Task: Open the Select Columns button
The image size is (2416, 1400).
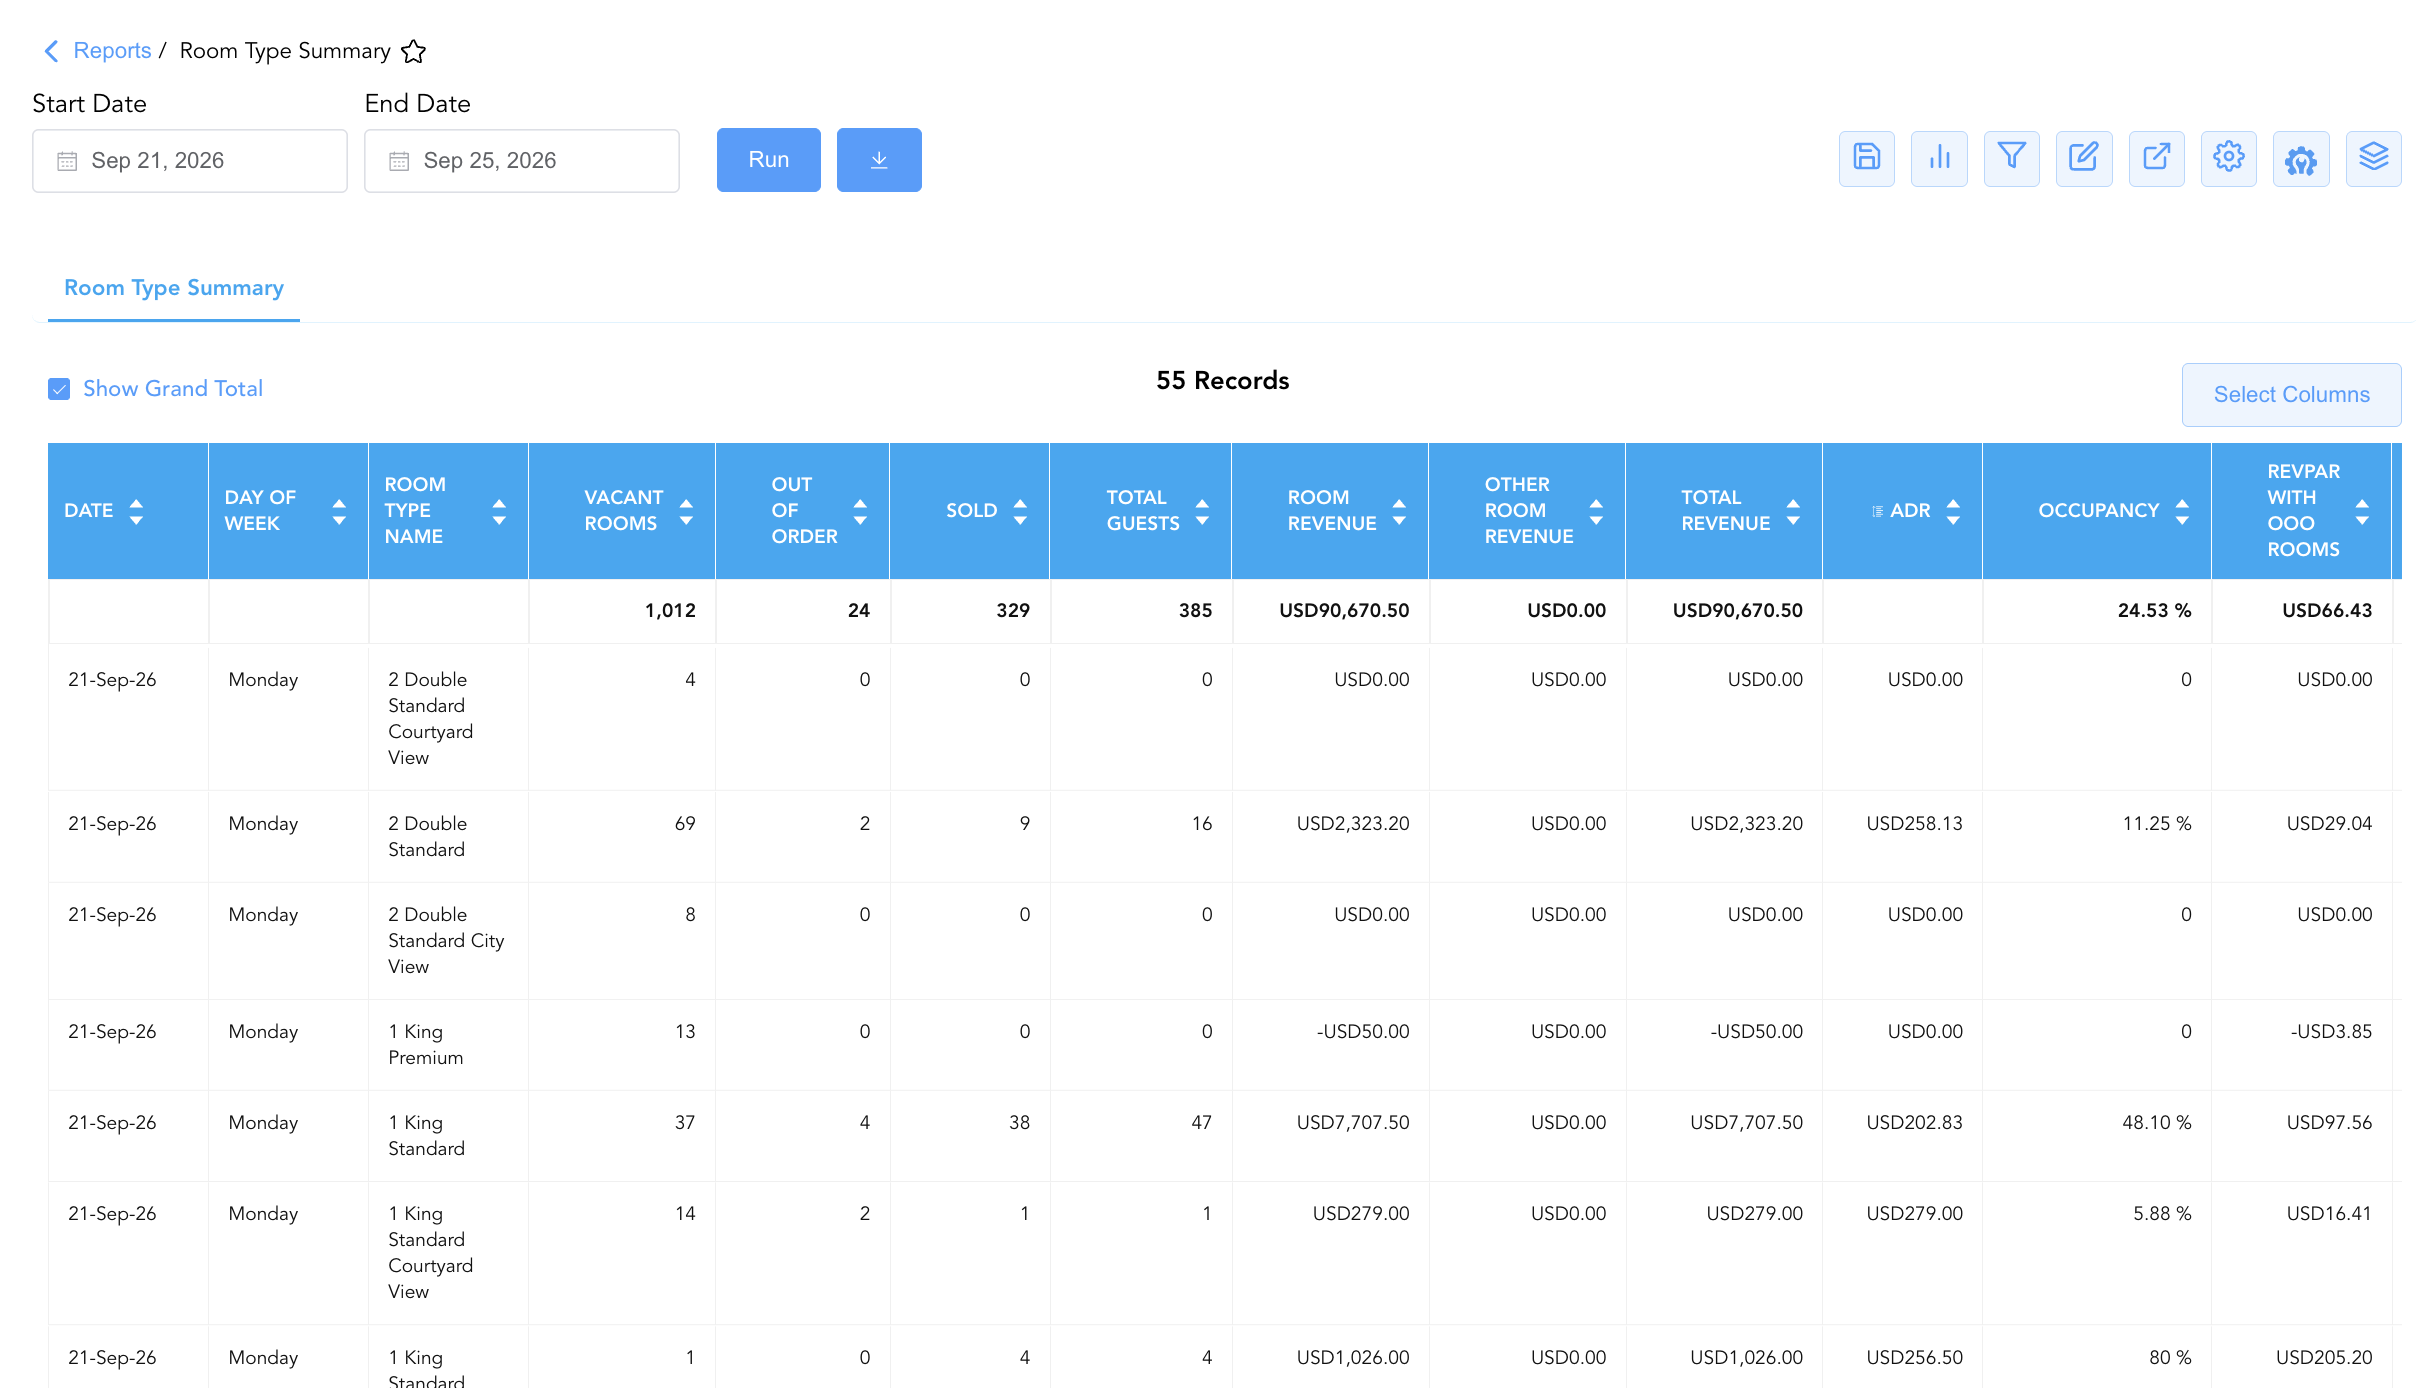Action: (2291, 395)
